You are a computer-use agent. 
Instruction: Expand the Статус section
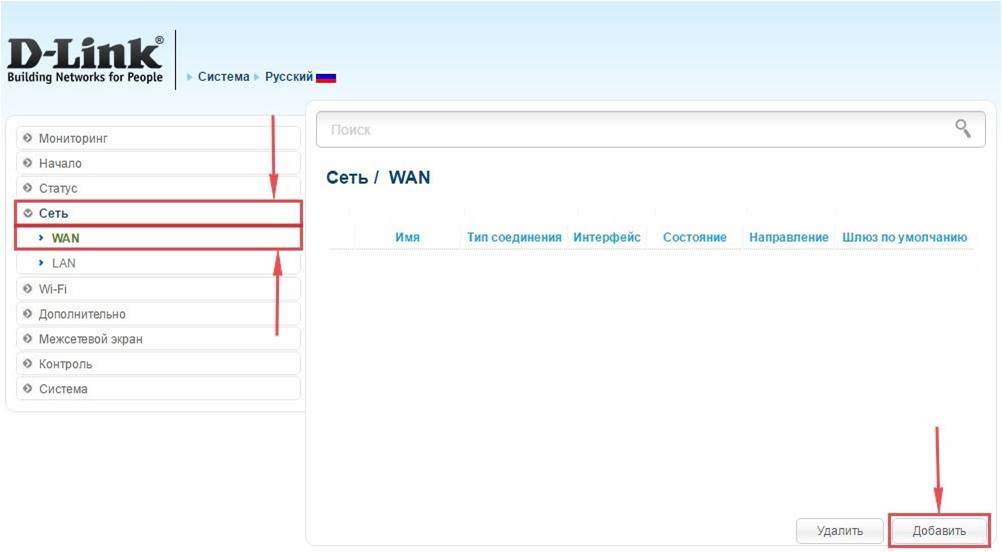pyautogui.click(x=58, y=188)
